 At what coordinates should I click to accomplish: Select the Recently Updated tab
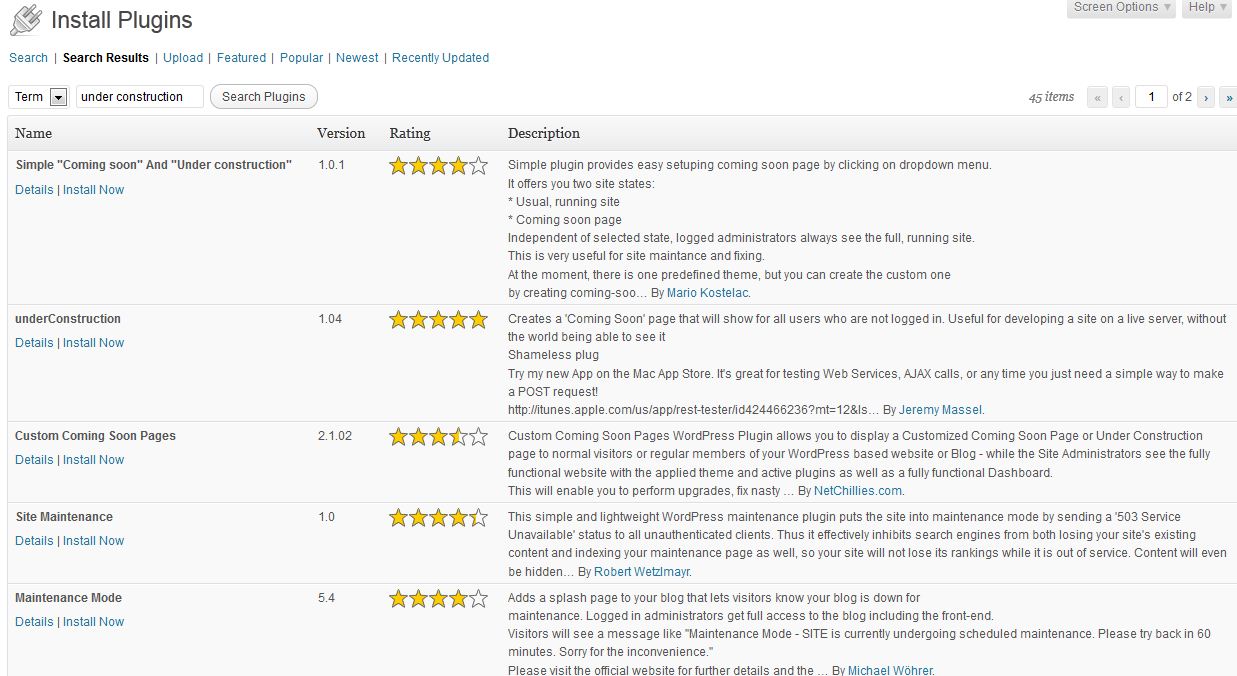tap(440, 58)
